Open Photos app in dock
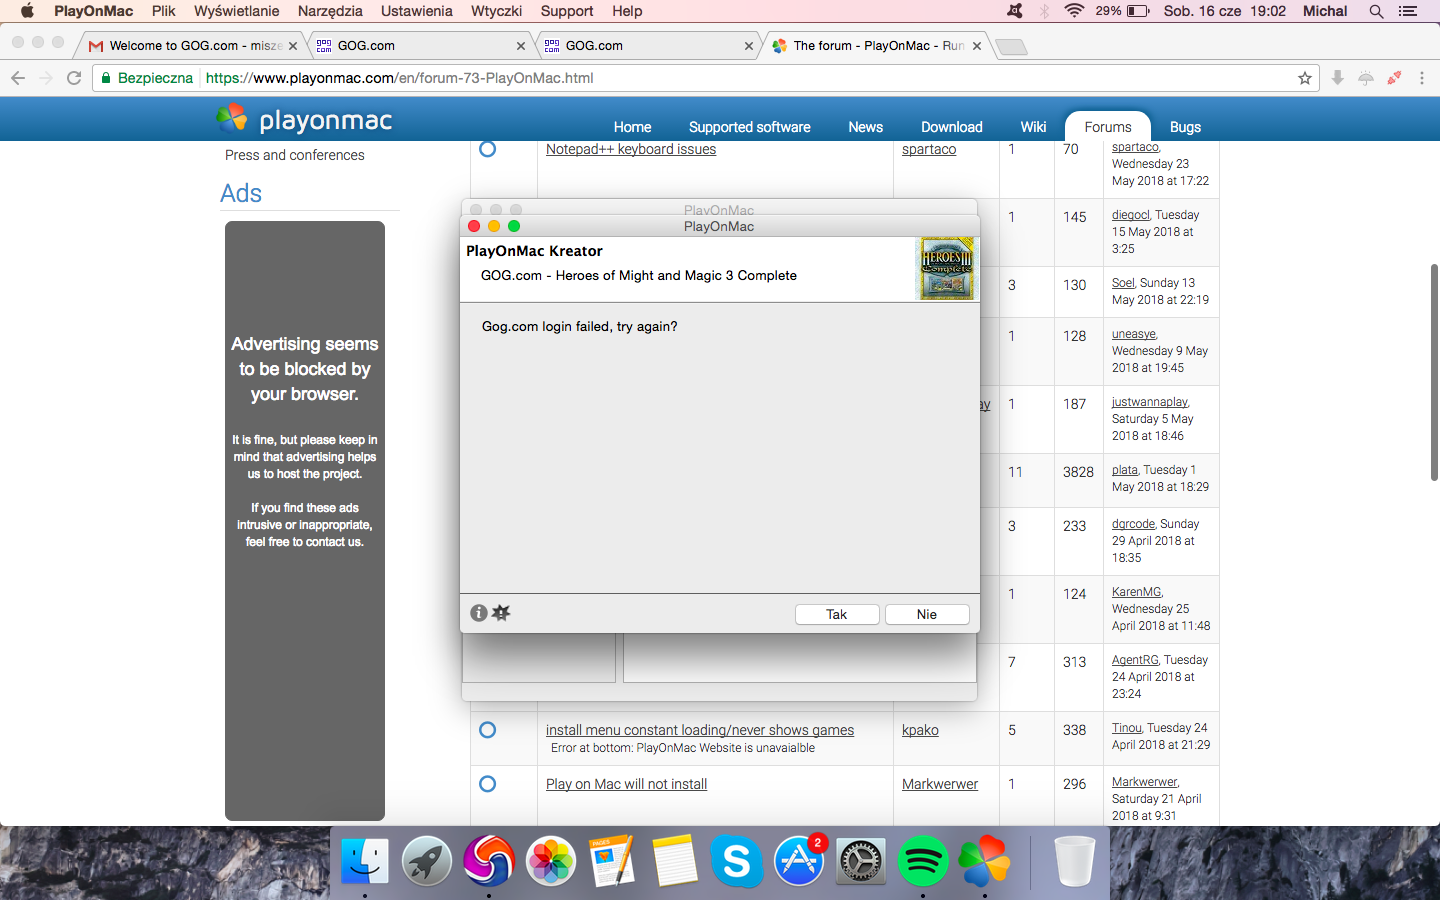The image size is (1440, 900). coord(551,860)
